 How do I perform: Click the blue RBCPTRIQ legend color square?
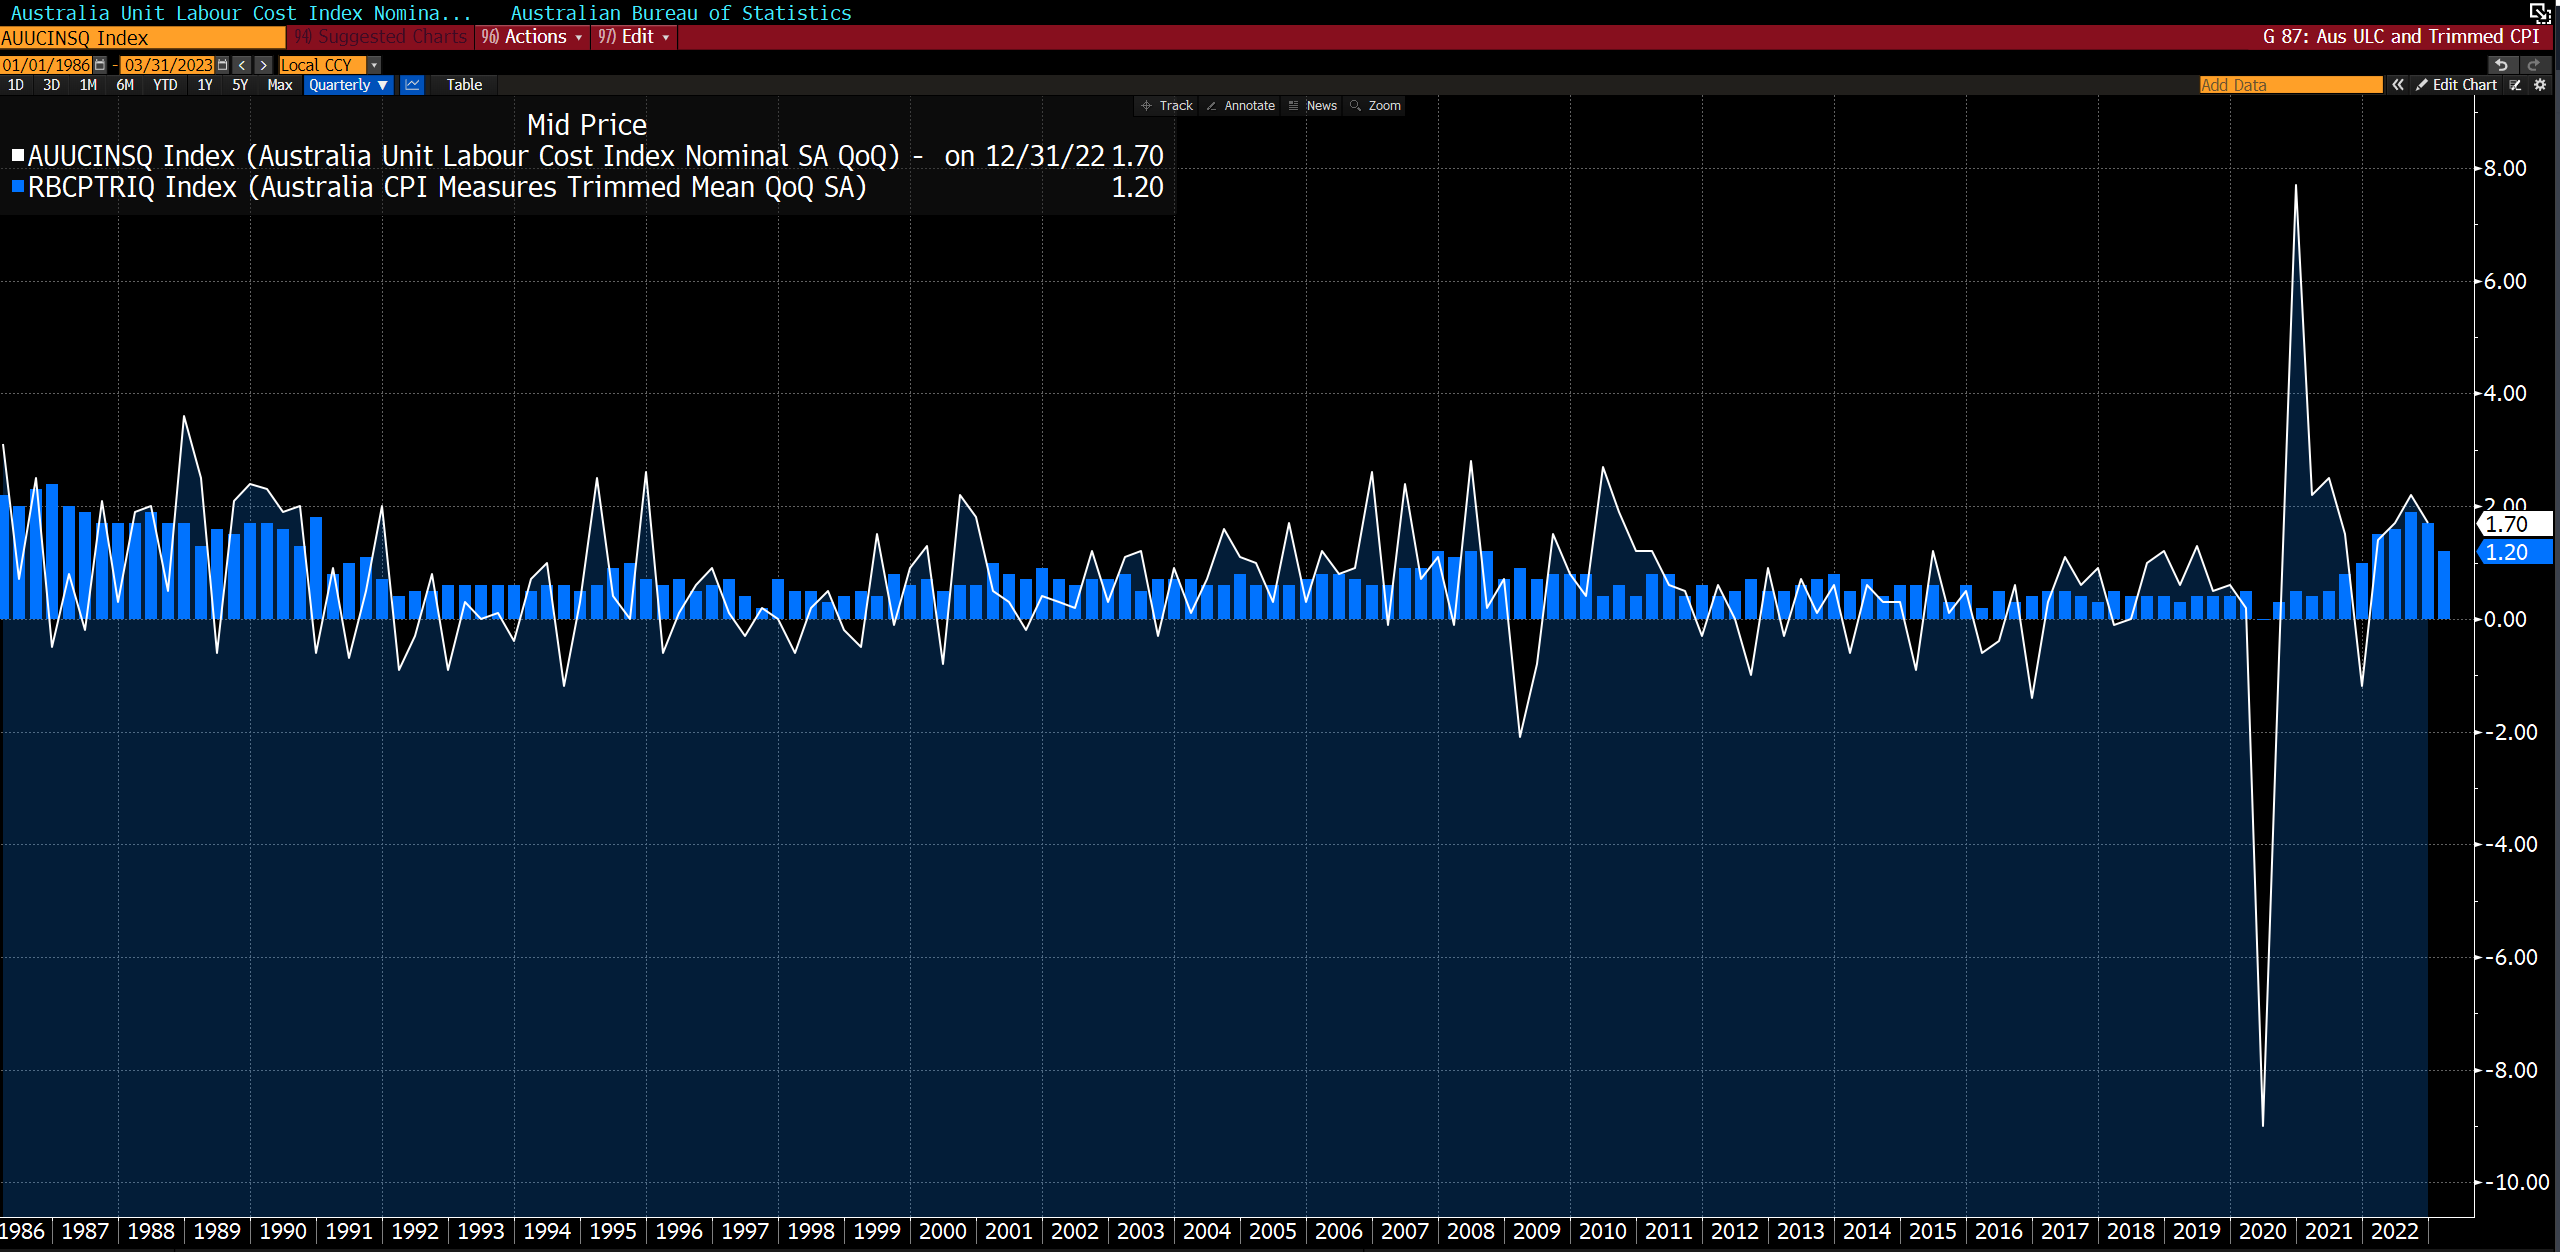pyautogui.click(x=17, y=187)
